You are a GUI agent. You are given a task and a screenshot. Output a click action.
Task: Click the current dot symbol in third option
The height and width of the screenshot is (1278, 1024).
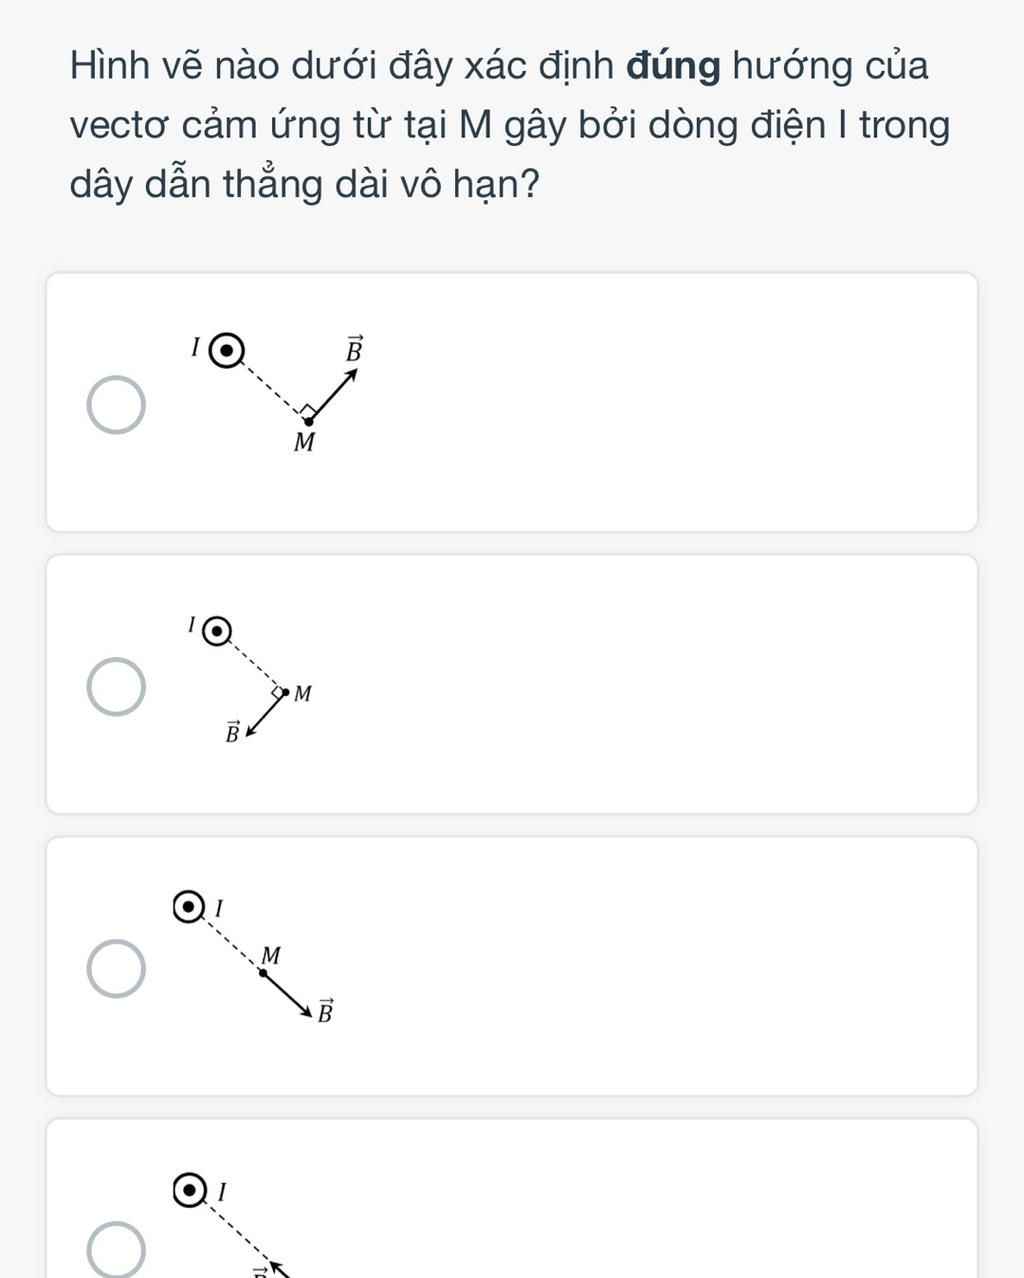tap(188, 908)
